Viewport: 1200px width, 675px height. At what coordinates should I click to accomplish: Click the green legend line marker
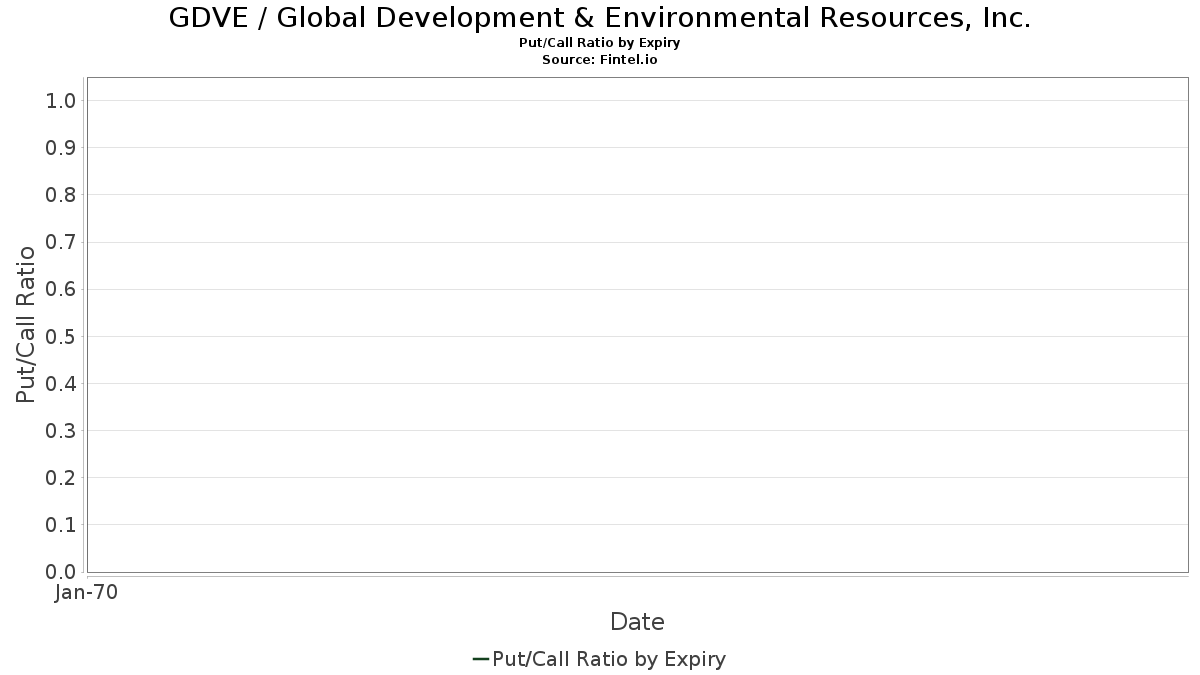point(480,659)
